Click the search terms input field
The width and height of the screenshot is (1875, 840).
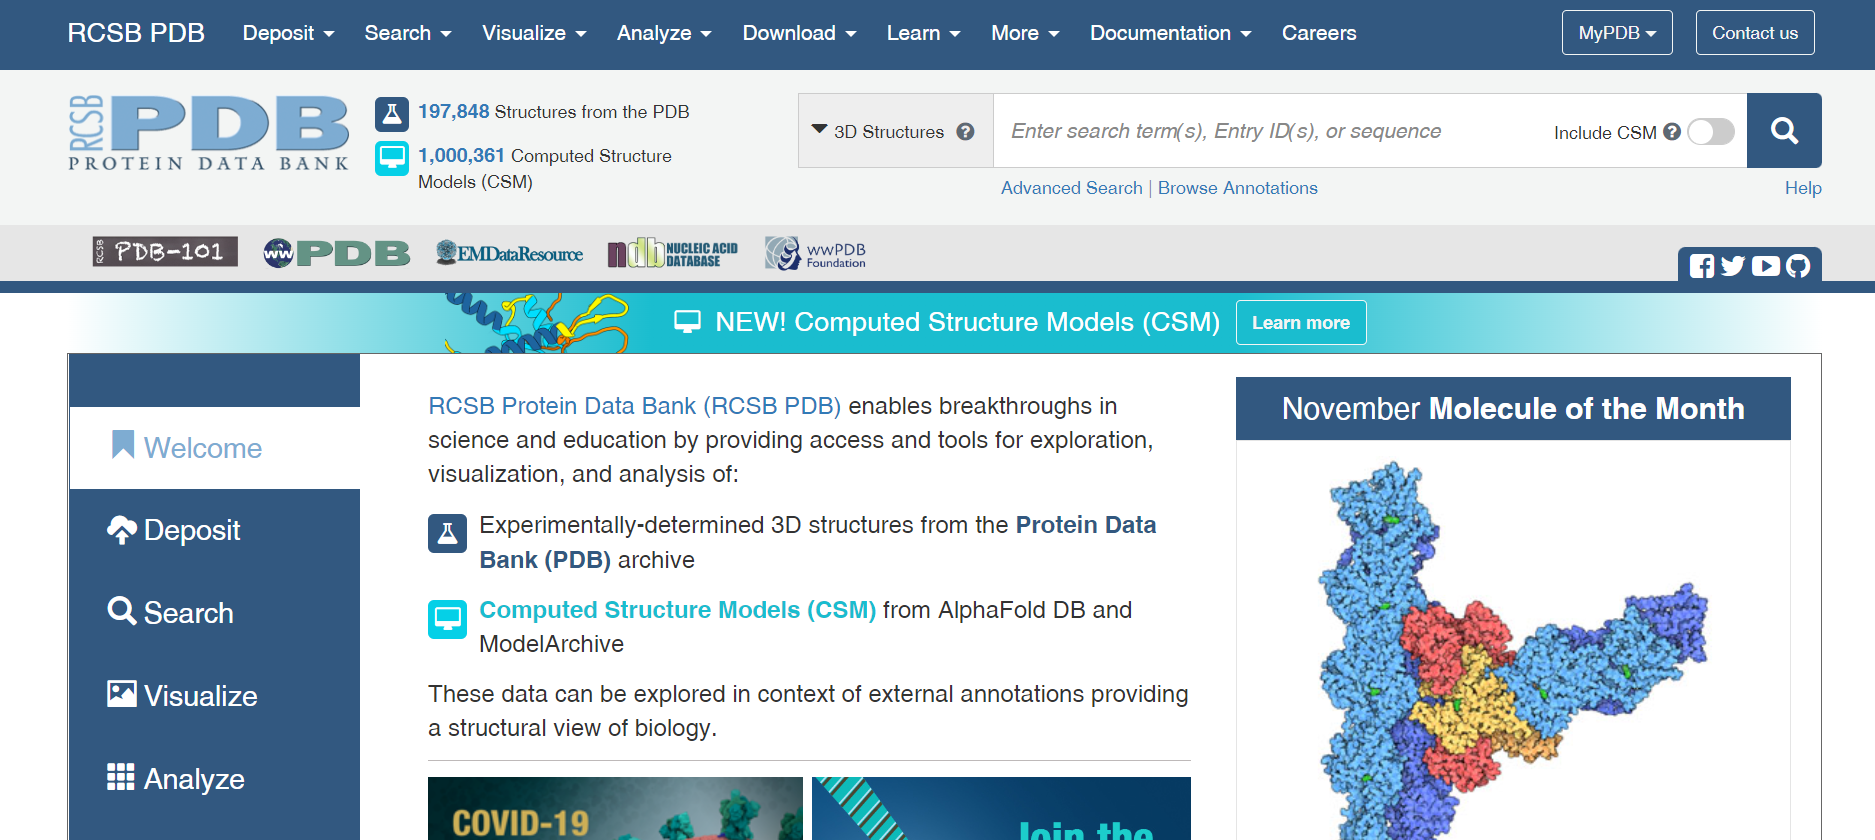click(x=1270, y=131)
